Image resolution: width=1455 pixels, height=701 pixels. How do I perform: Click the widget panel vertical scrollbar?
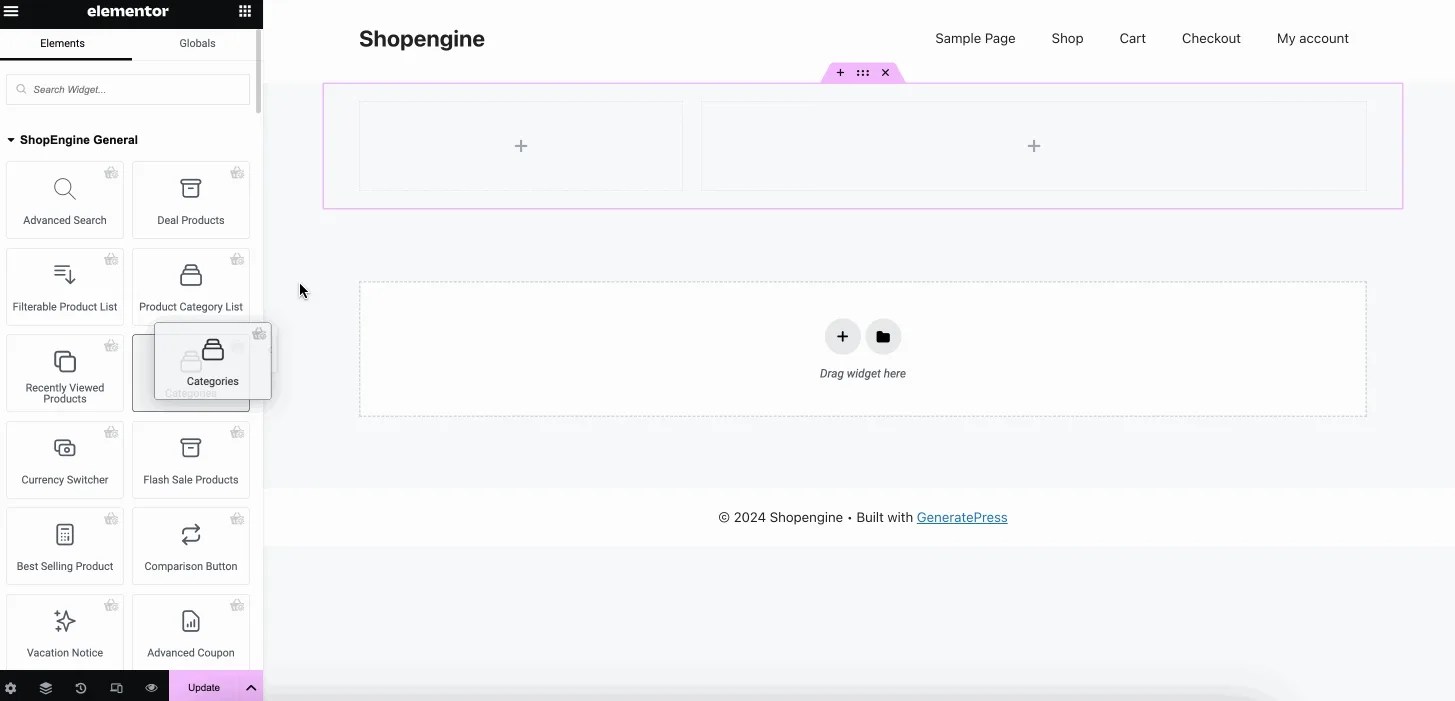pyautogui.click(x=259, y=70)
